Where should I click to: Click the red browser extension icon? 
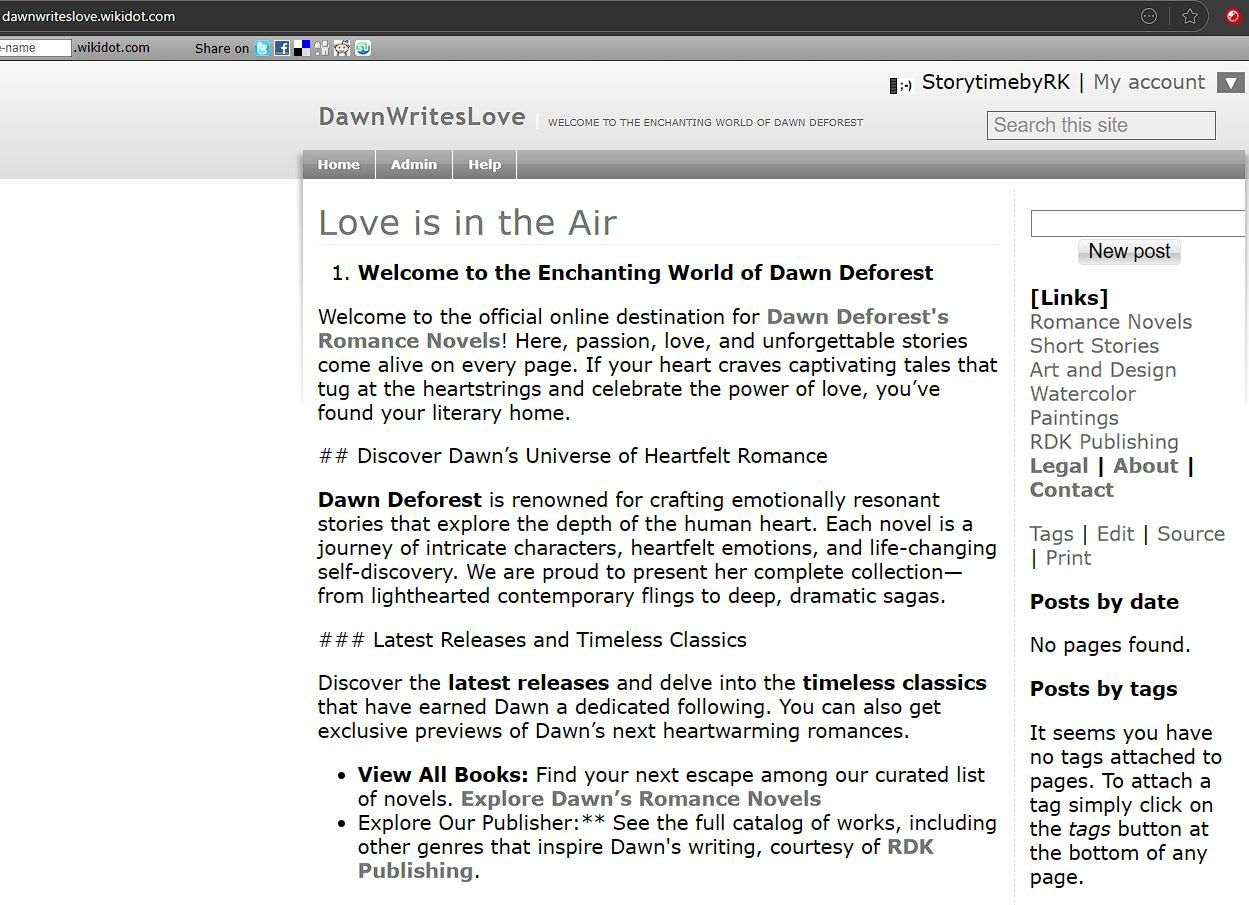pos(1233,16)
